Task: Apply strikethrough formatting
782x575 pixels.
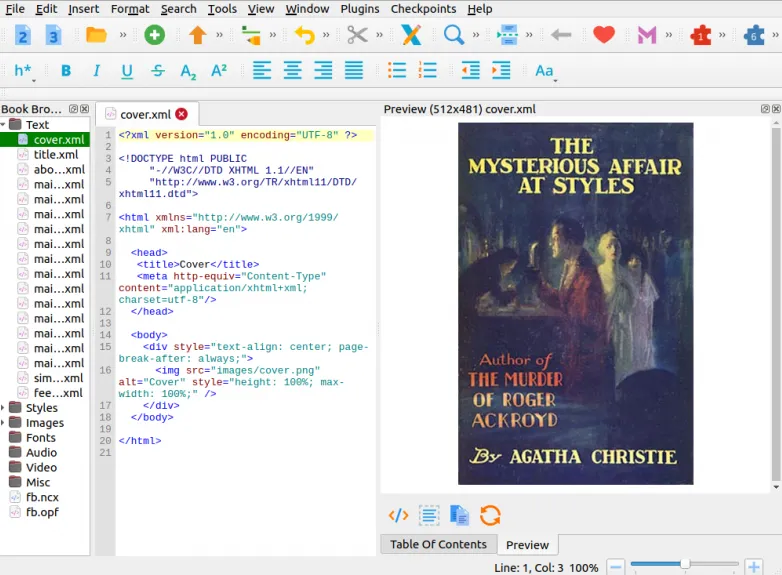Action: (158, 71)
